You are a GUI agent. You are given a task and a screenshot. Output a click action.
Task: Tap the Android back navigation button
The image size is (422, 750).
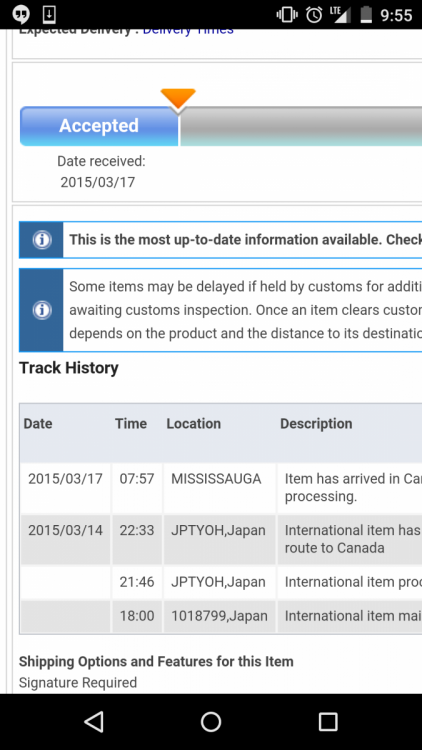click(94, 721)
